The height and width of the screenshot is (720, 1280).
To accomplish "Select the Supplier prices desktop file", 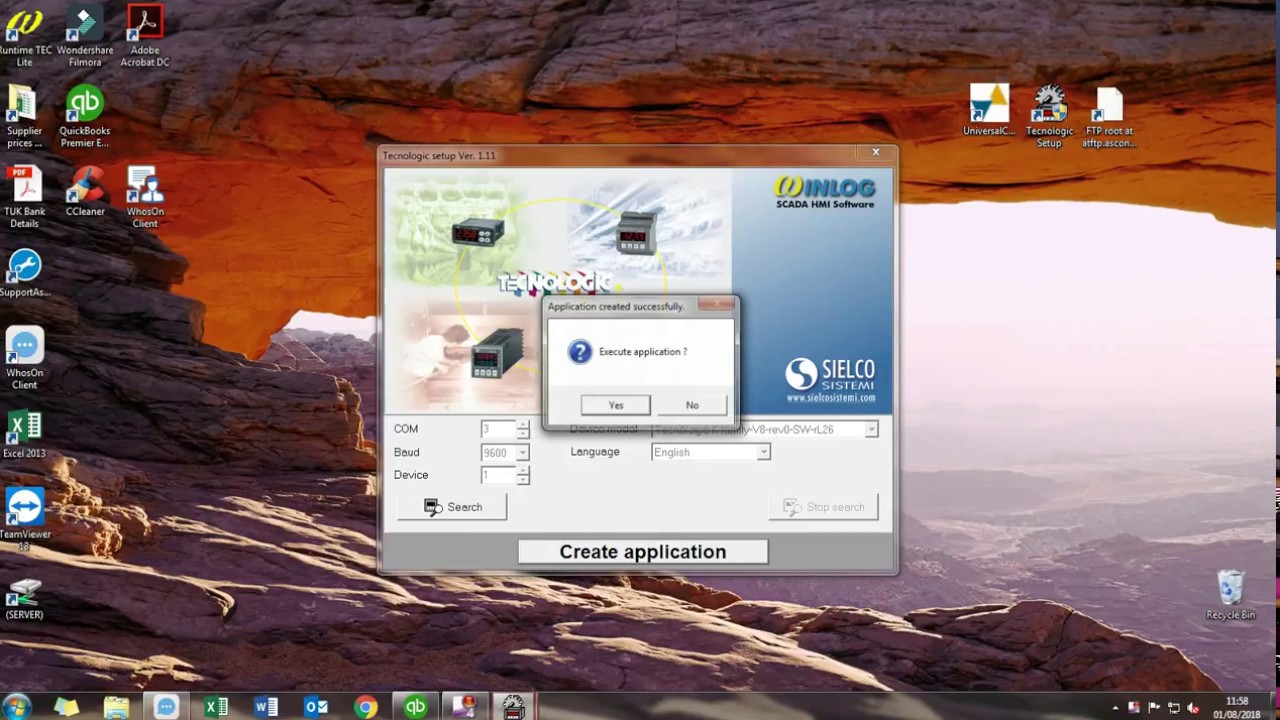I will (x=25, y=118).
